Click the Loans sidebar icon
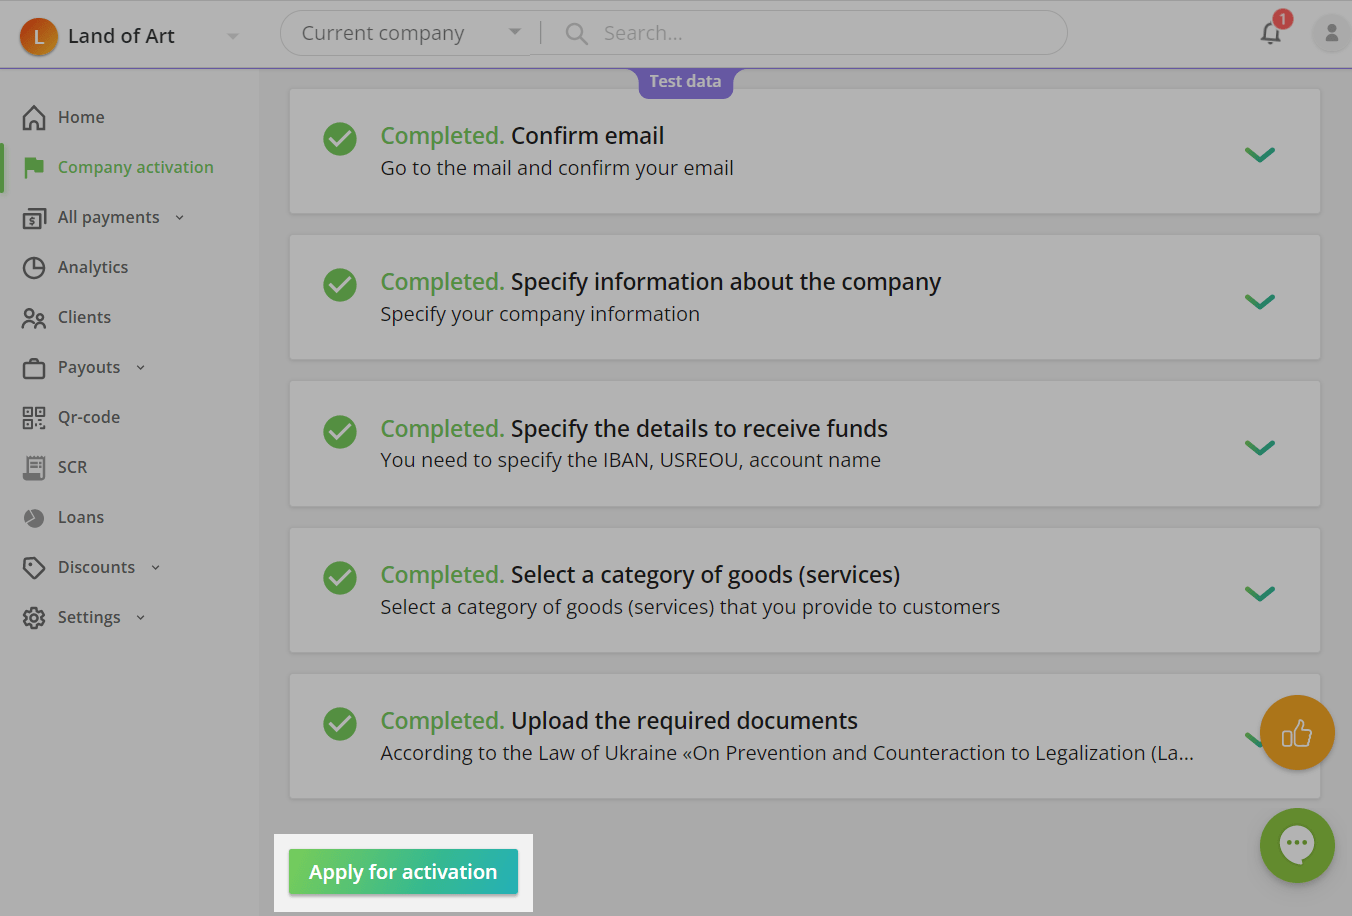 [x=34, y=518]
